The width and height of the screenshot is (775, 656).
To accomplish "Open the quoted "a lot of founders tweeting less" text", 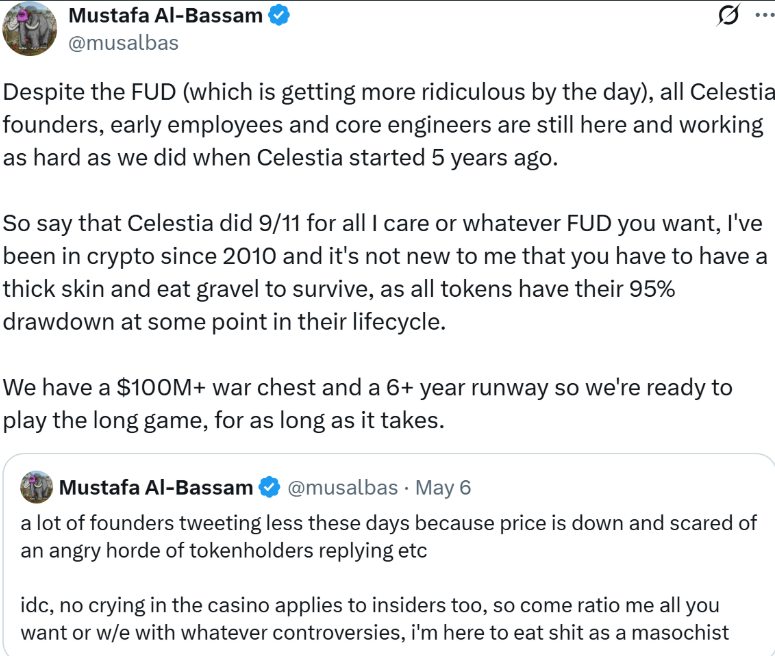I will 388,523.
